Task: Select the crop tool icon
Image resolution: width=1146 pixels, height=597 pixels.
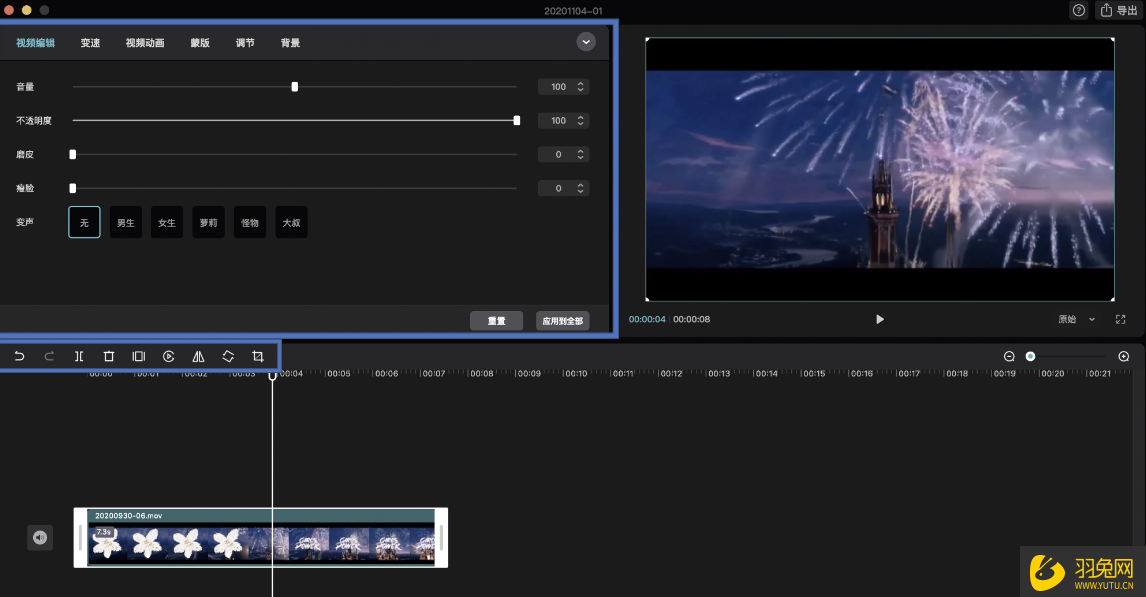Action: tap(258, 356)
